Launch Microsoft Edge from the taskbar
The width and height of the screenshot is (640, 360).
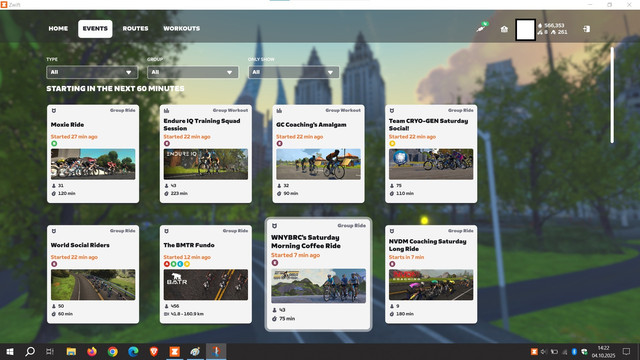pyautogui.click(x=133, y=351)
